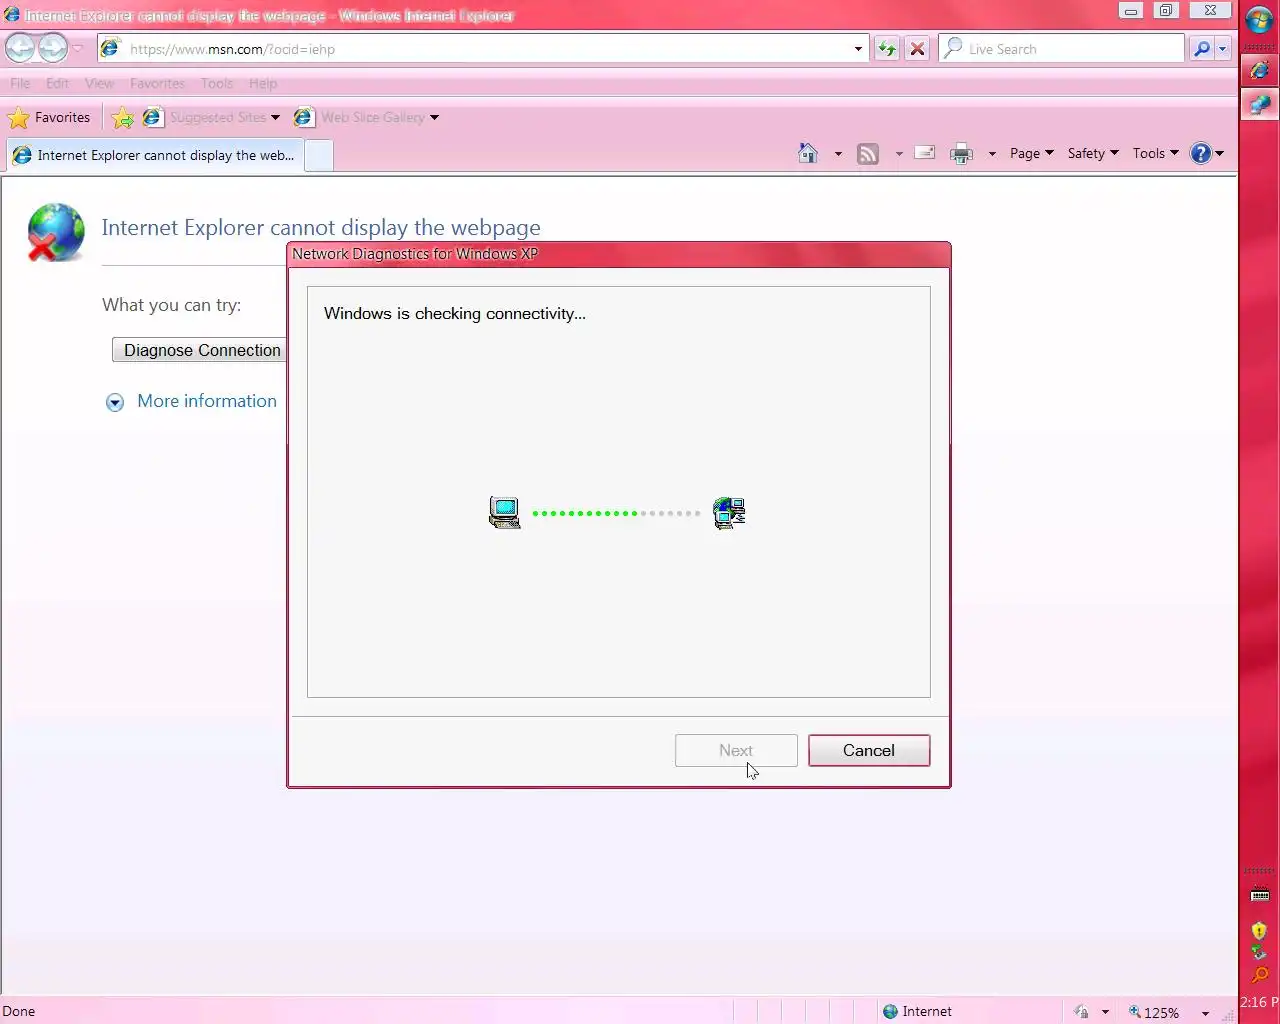This screenshot has width=1280, height=1024.
Task: Click the RSS feeds icon
Action: coord(868,153)
